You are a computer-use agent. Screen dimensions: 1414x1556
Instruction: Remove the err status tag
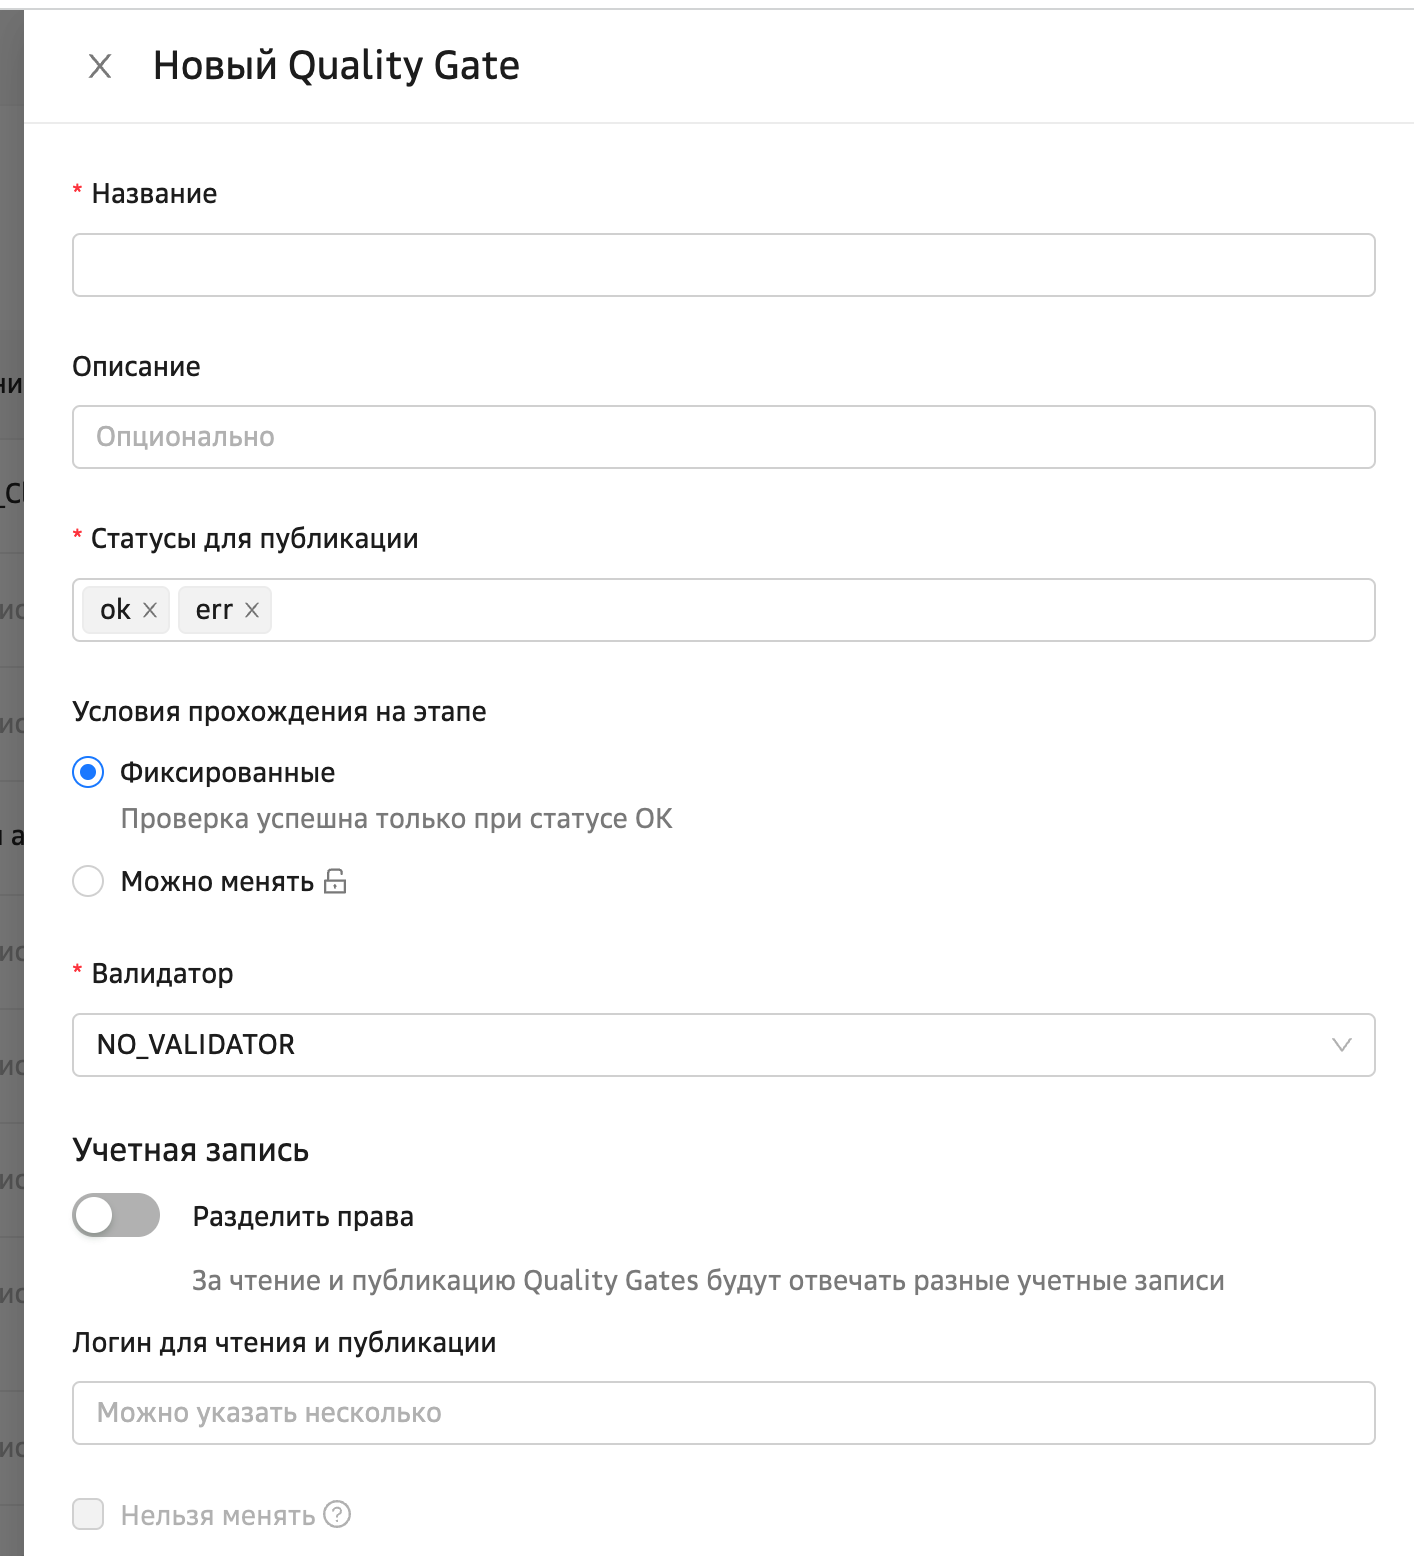point(252,610)
